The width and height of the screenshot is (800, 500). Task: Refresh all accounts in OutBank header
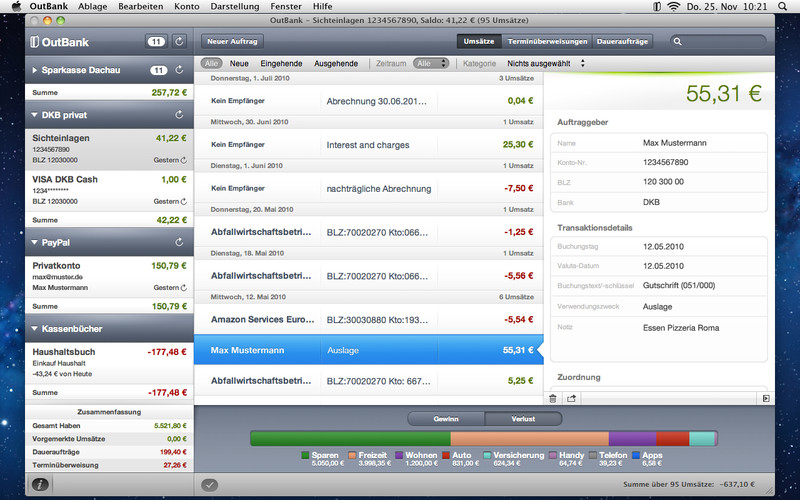[x=179, y=42]
